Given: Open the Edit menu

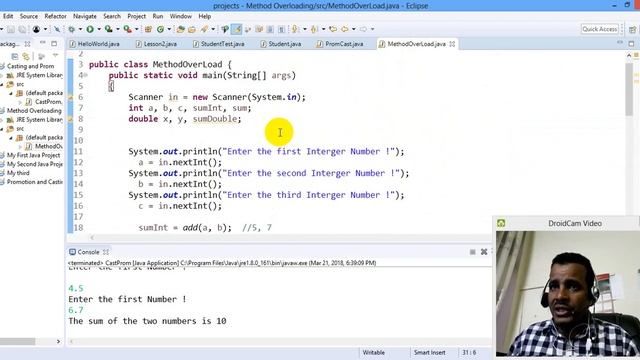Looking at the screenshot, I should tap(8, 16).
